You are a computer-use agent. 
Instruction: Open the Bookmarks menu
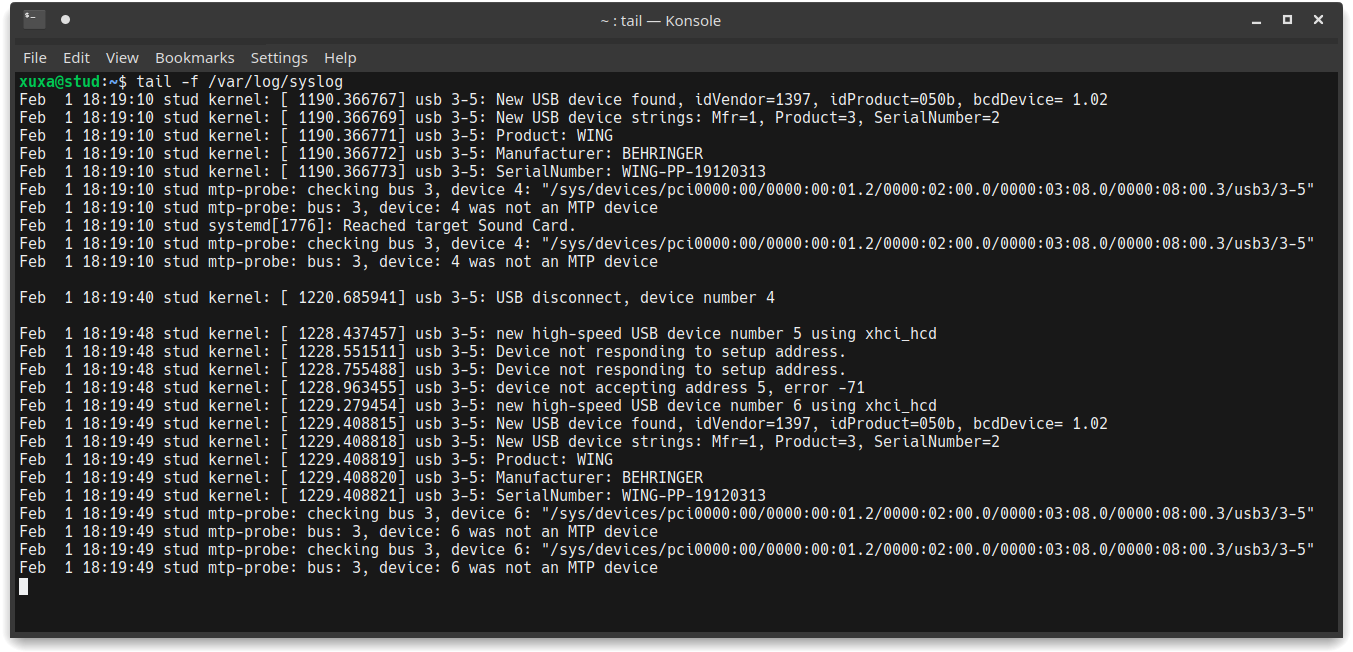click(x=195, y=58)
